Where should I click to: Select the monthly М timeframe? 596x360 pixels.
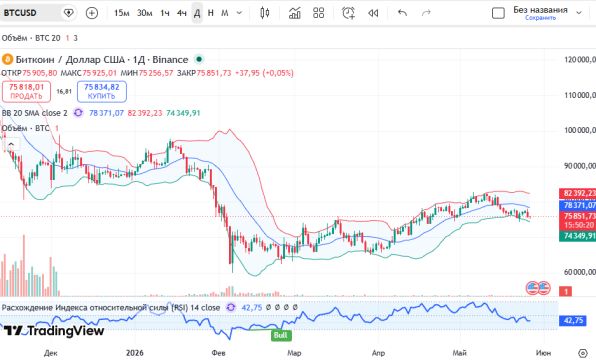(225, 13)
